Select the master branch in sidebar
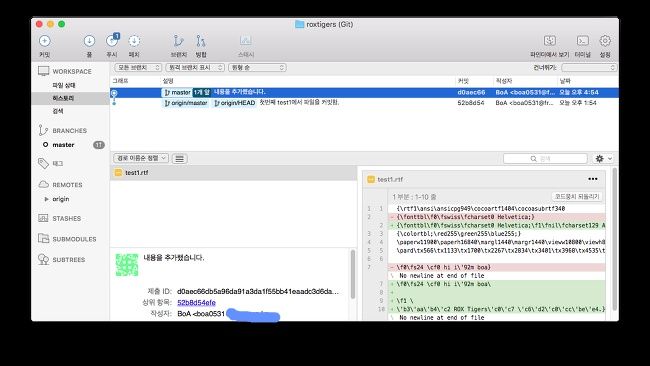The width and height of the screenshot is (650, 366). click(63, 145)
